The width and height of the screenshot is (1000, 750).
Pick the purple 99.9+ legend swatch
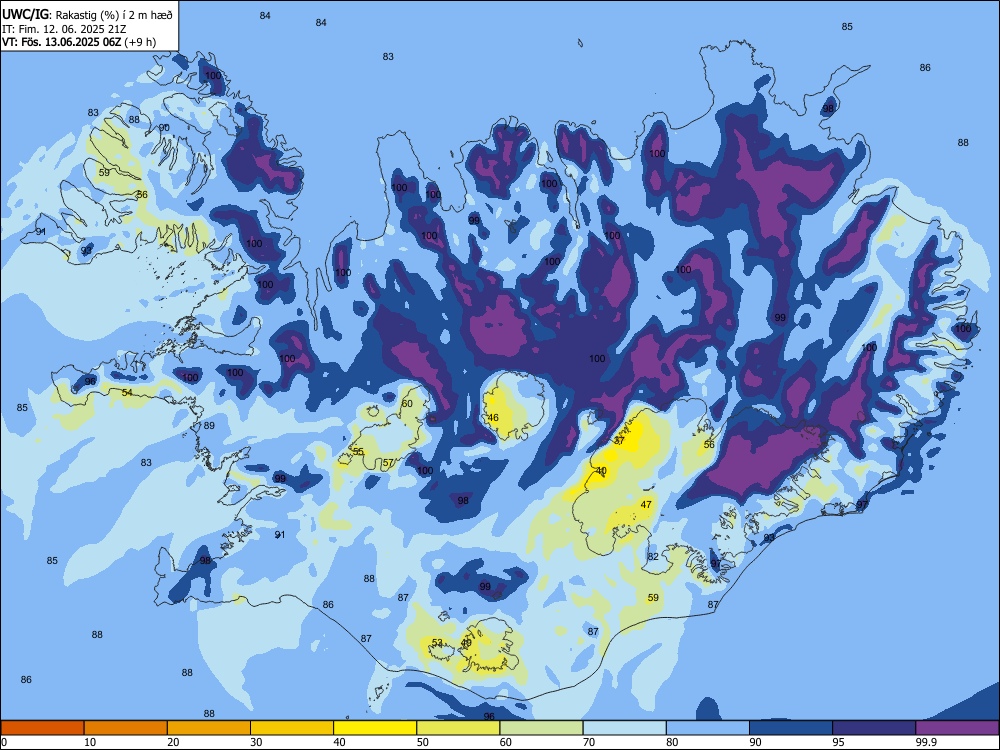[x=957, y=728]
